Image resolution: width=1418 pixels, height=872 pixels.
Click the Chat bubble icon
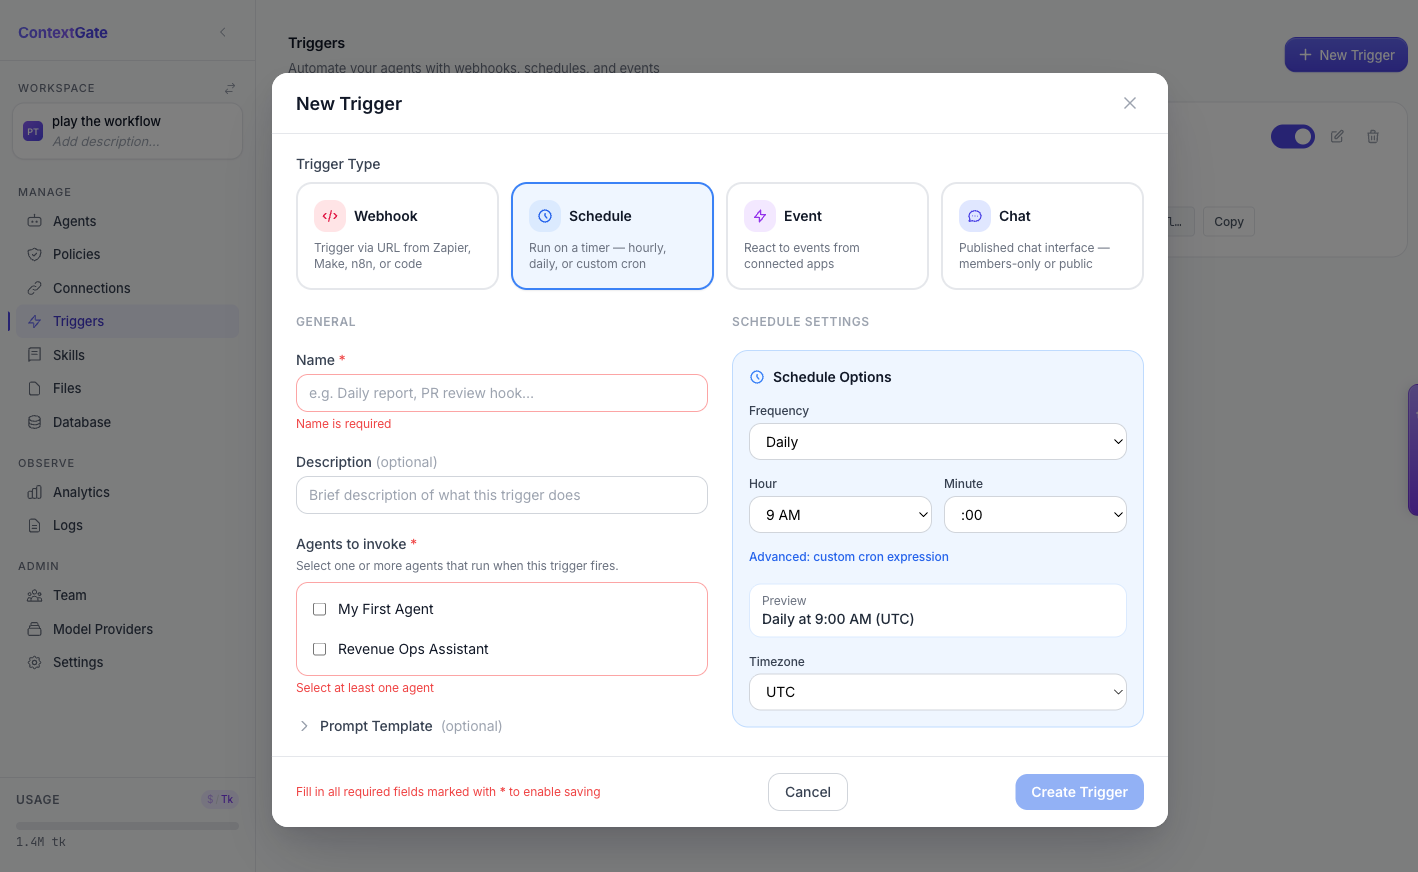coord(975,216)
